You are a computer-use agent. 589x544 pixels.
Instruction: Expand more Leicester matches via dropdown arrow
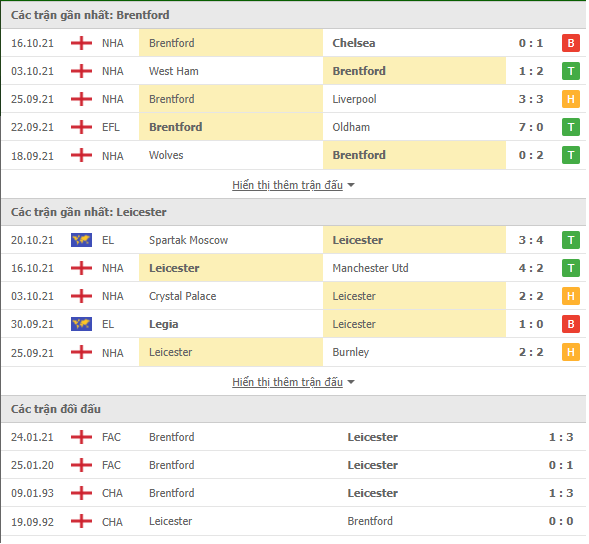point(351,382)
